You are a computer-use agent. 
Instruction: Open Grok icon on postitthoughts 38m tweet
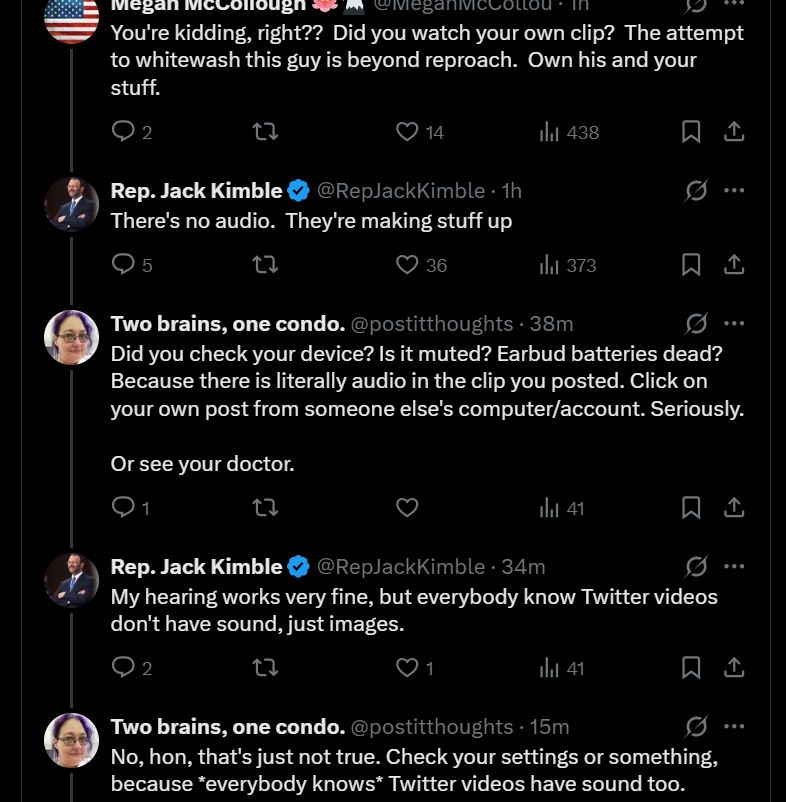[696, 324]
